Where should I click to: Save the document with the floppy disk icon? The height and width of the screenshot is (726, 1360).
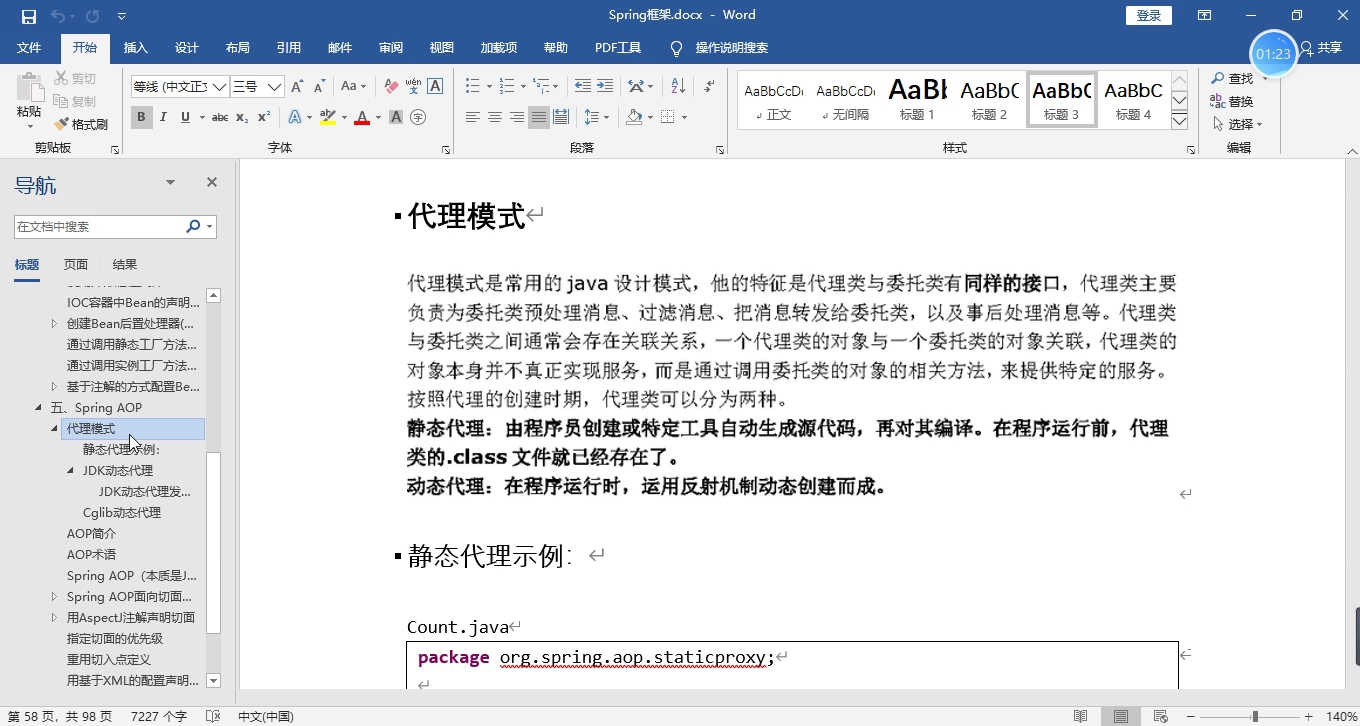point(28,16)
